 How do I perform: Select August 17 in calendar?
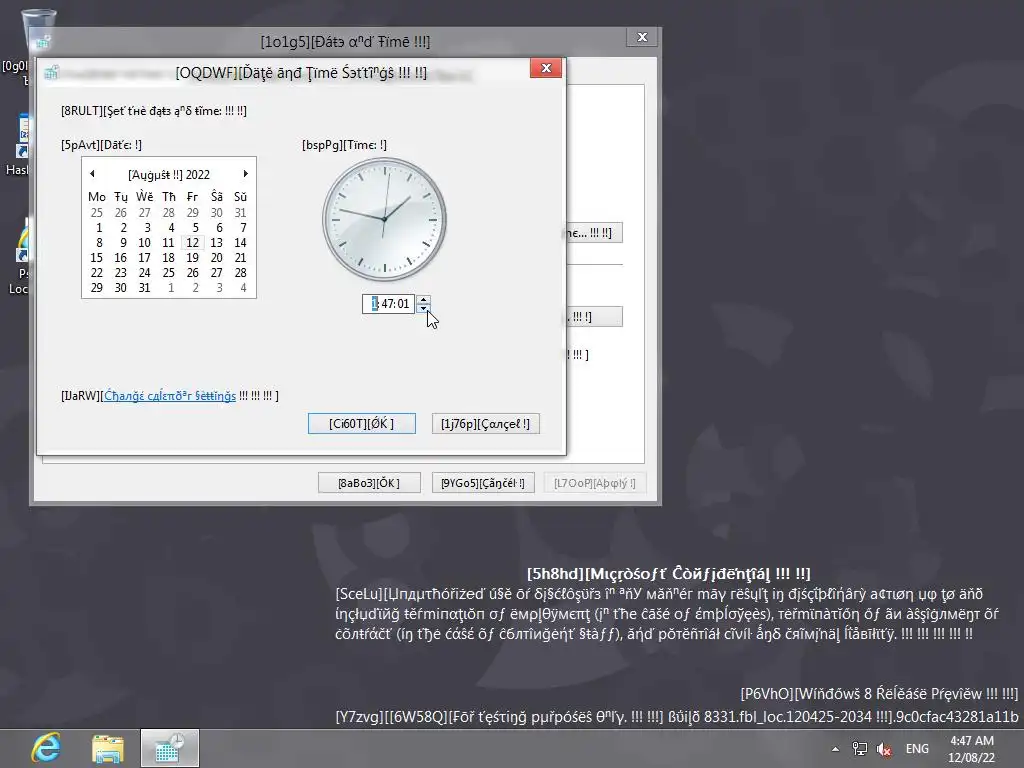[x=144, y=258]
